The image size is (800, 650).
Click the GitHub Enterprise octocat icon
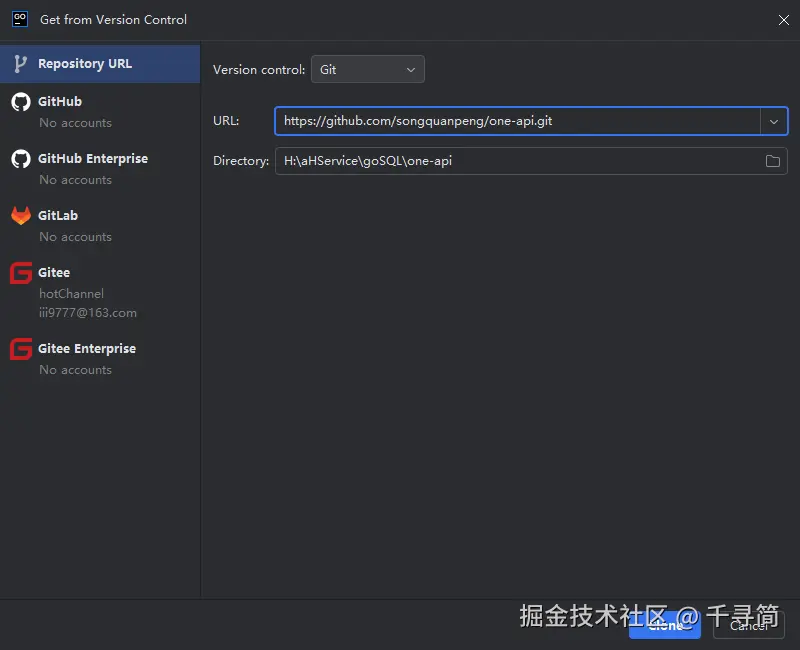coord(21,159)
